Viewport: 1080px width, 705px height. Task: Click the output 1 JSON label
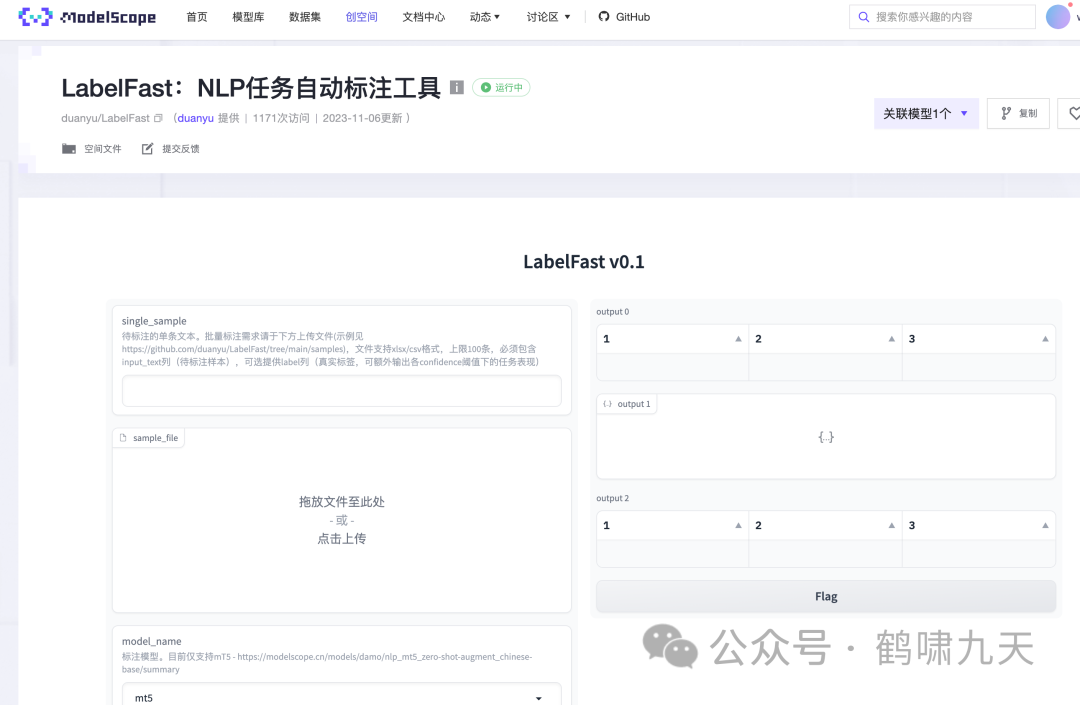click(627, 404)
